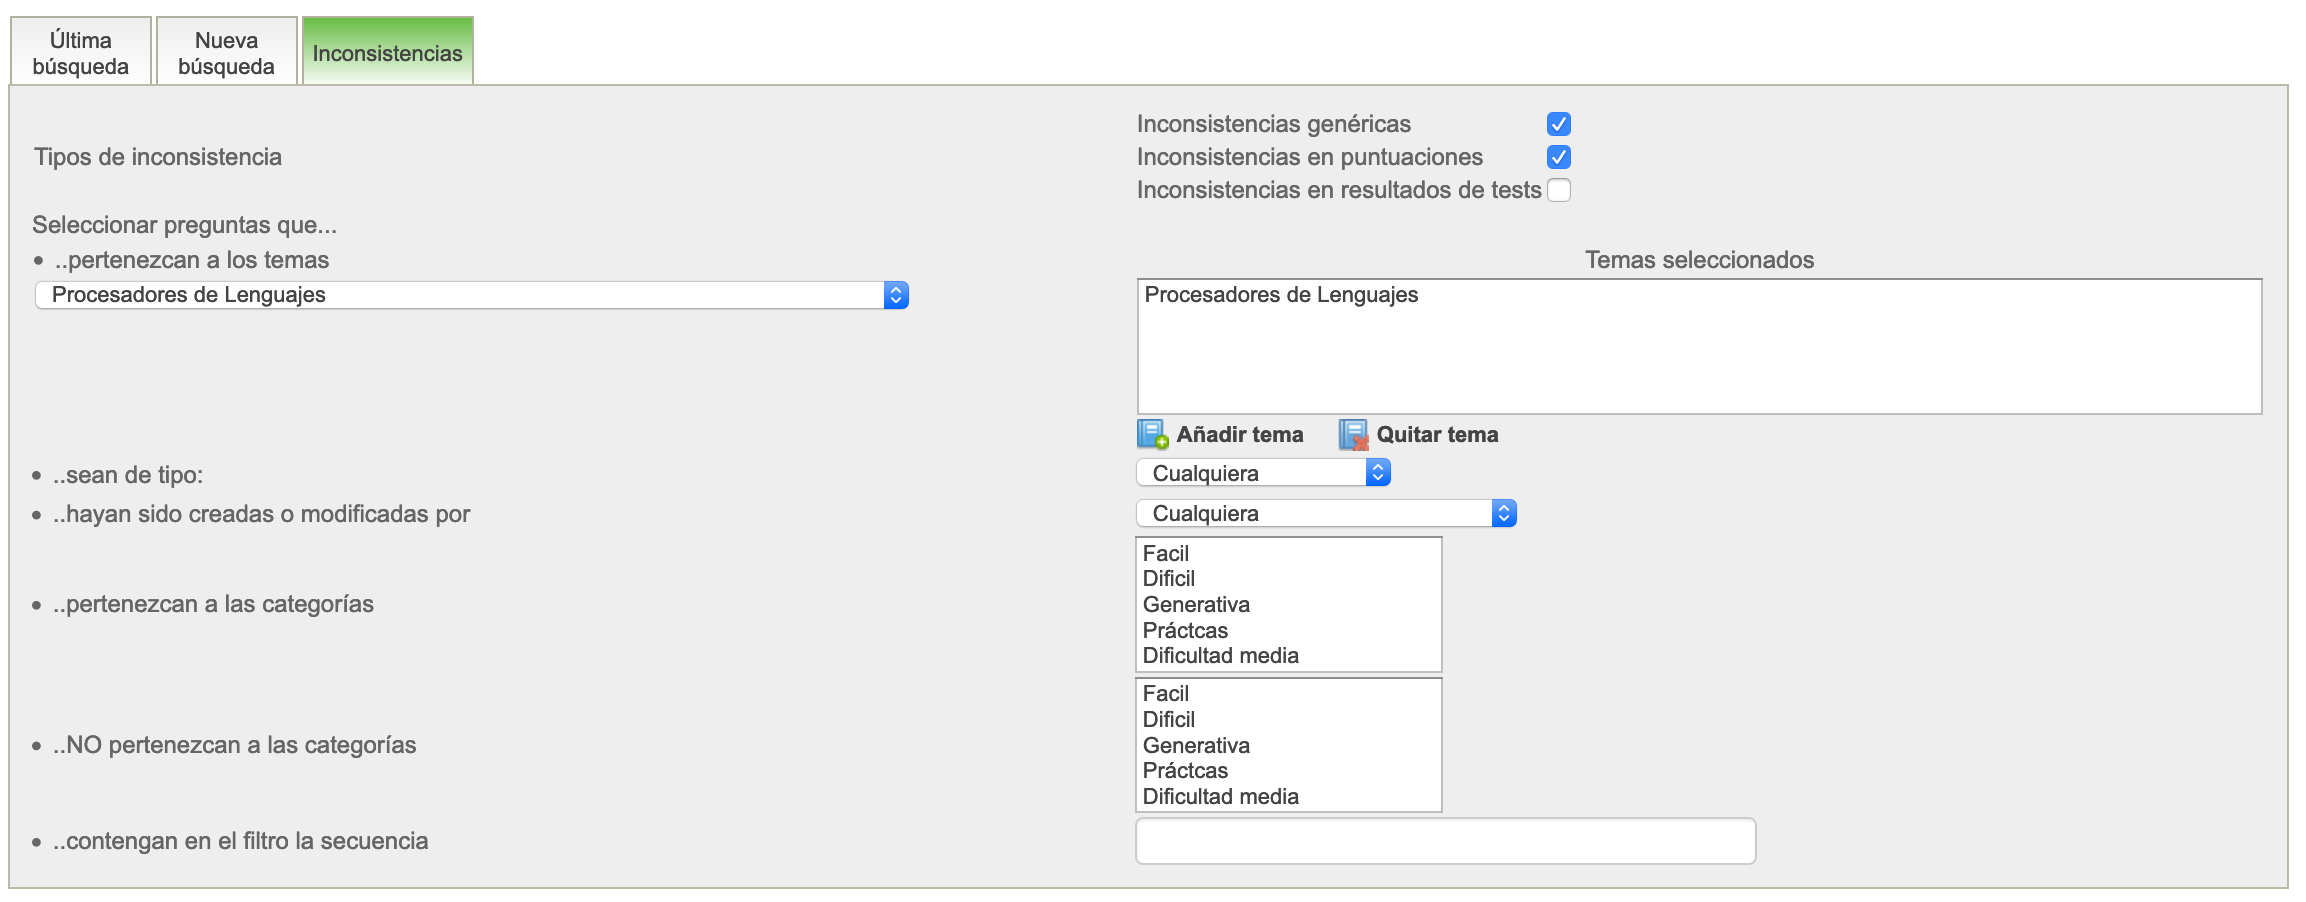This screenshot has width=2306, height=902.
Task: Expand the created or modified by dropdown
Action: (x=1326, y=513)
